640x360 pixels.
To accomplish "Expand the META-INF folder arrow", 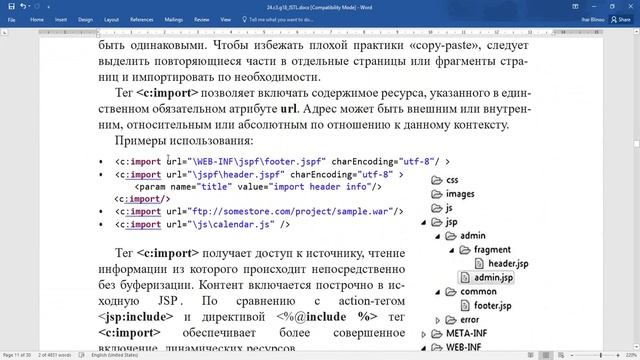I will click(x=424, y=334).
